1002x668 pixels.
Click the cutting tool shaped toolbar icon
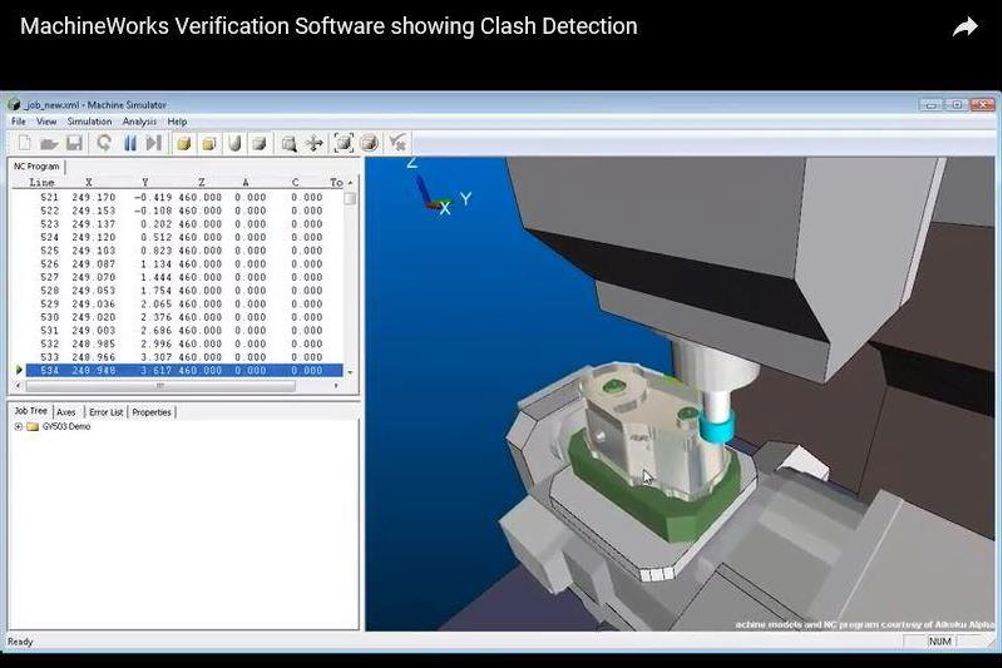235,144
